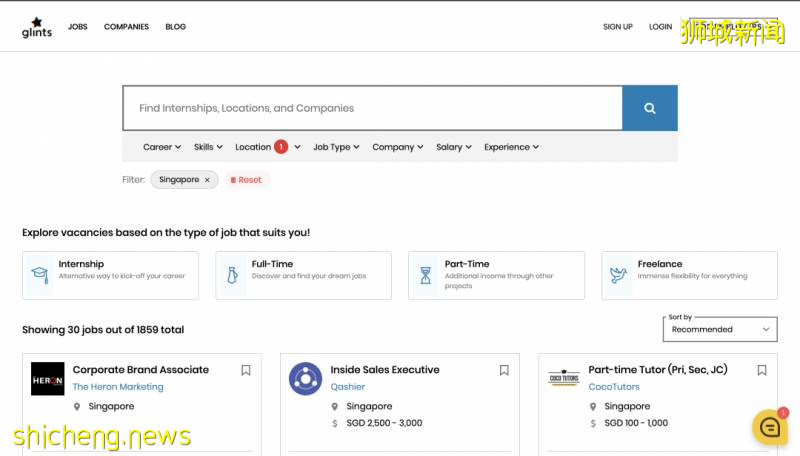Screen dimensions: 800x456
Task: Expand the Career filter dropdown
Action: [x=161, y=147]
